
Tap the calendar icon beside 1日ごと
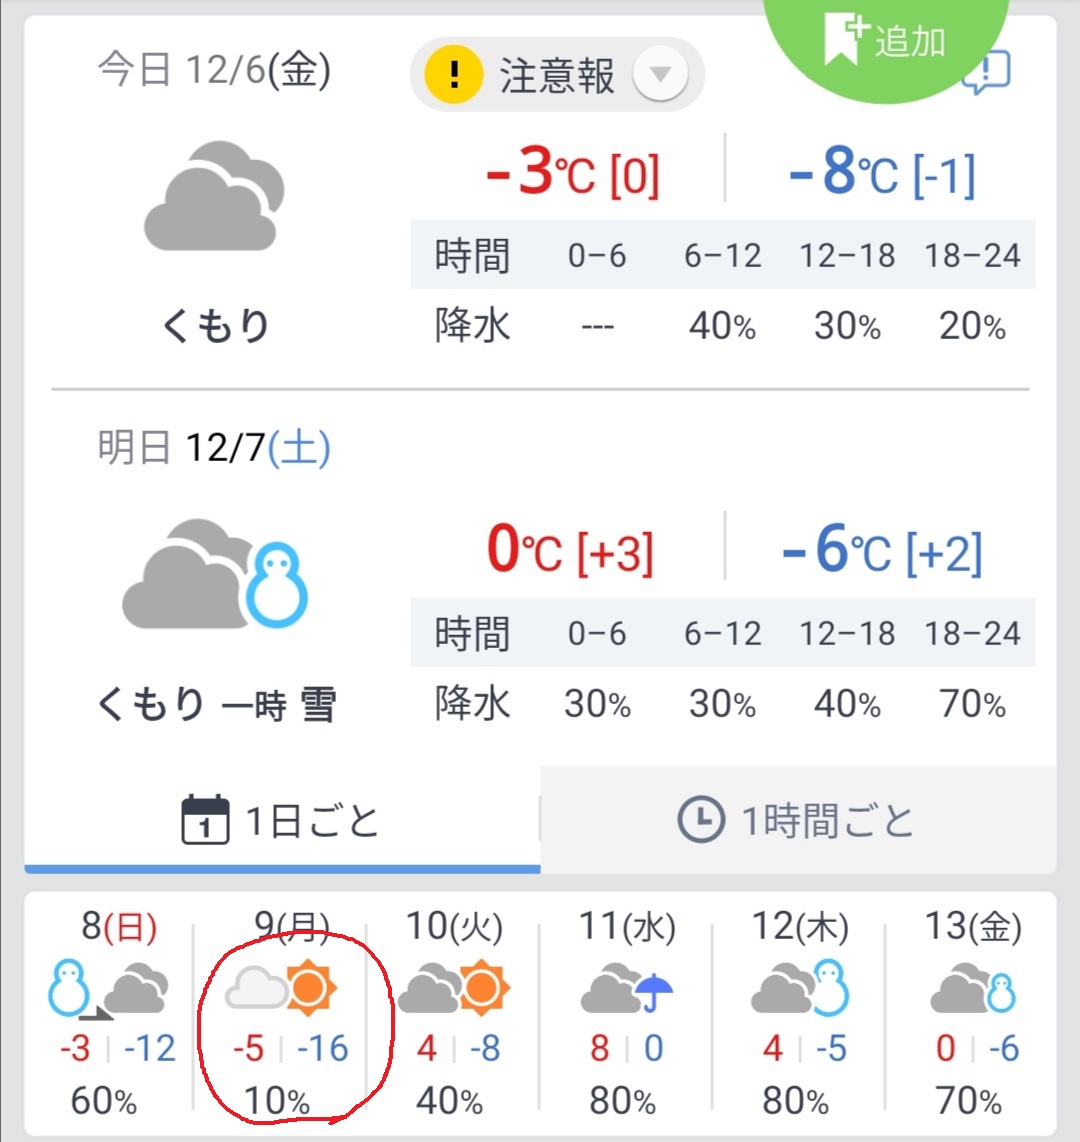[x=206, y=821]
